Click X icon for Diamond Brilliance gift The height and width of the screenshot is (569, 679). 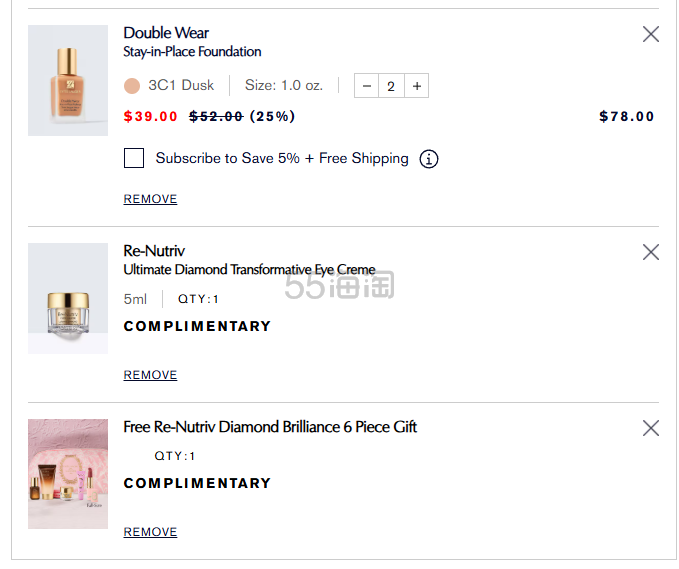pyautogui.click(x=651, y=428)
